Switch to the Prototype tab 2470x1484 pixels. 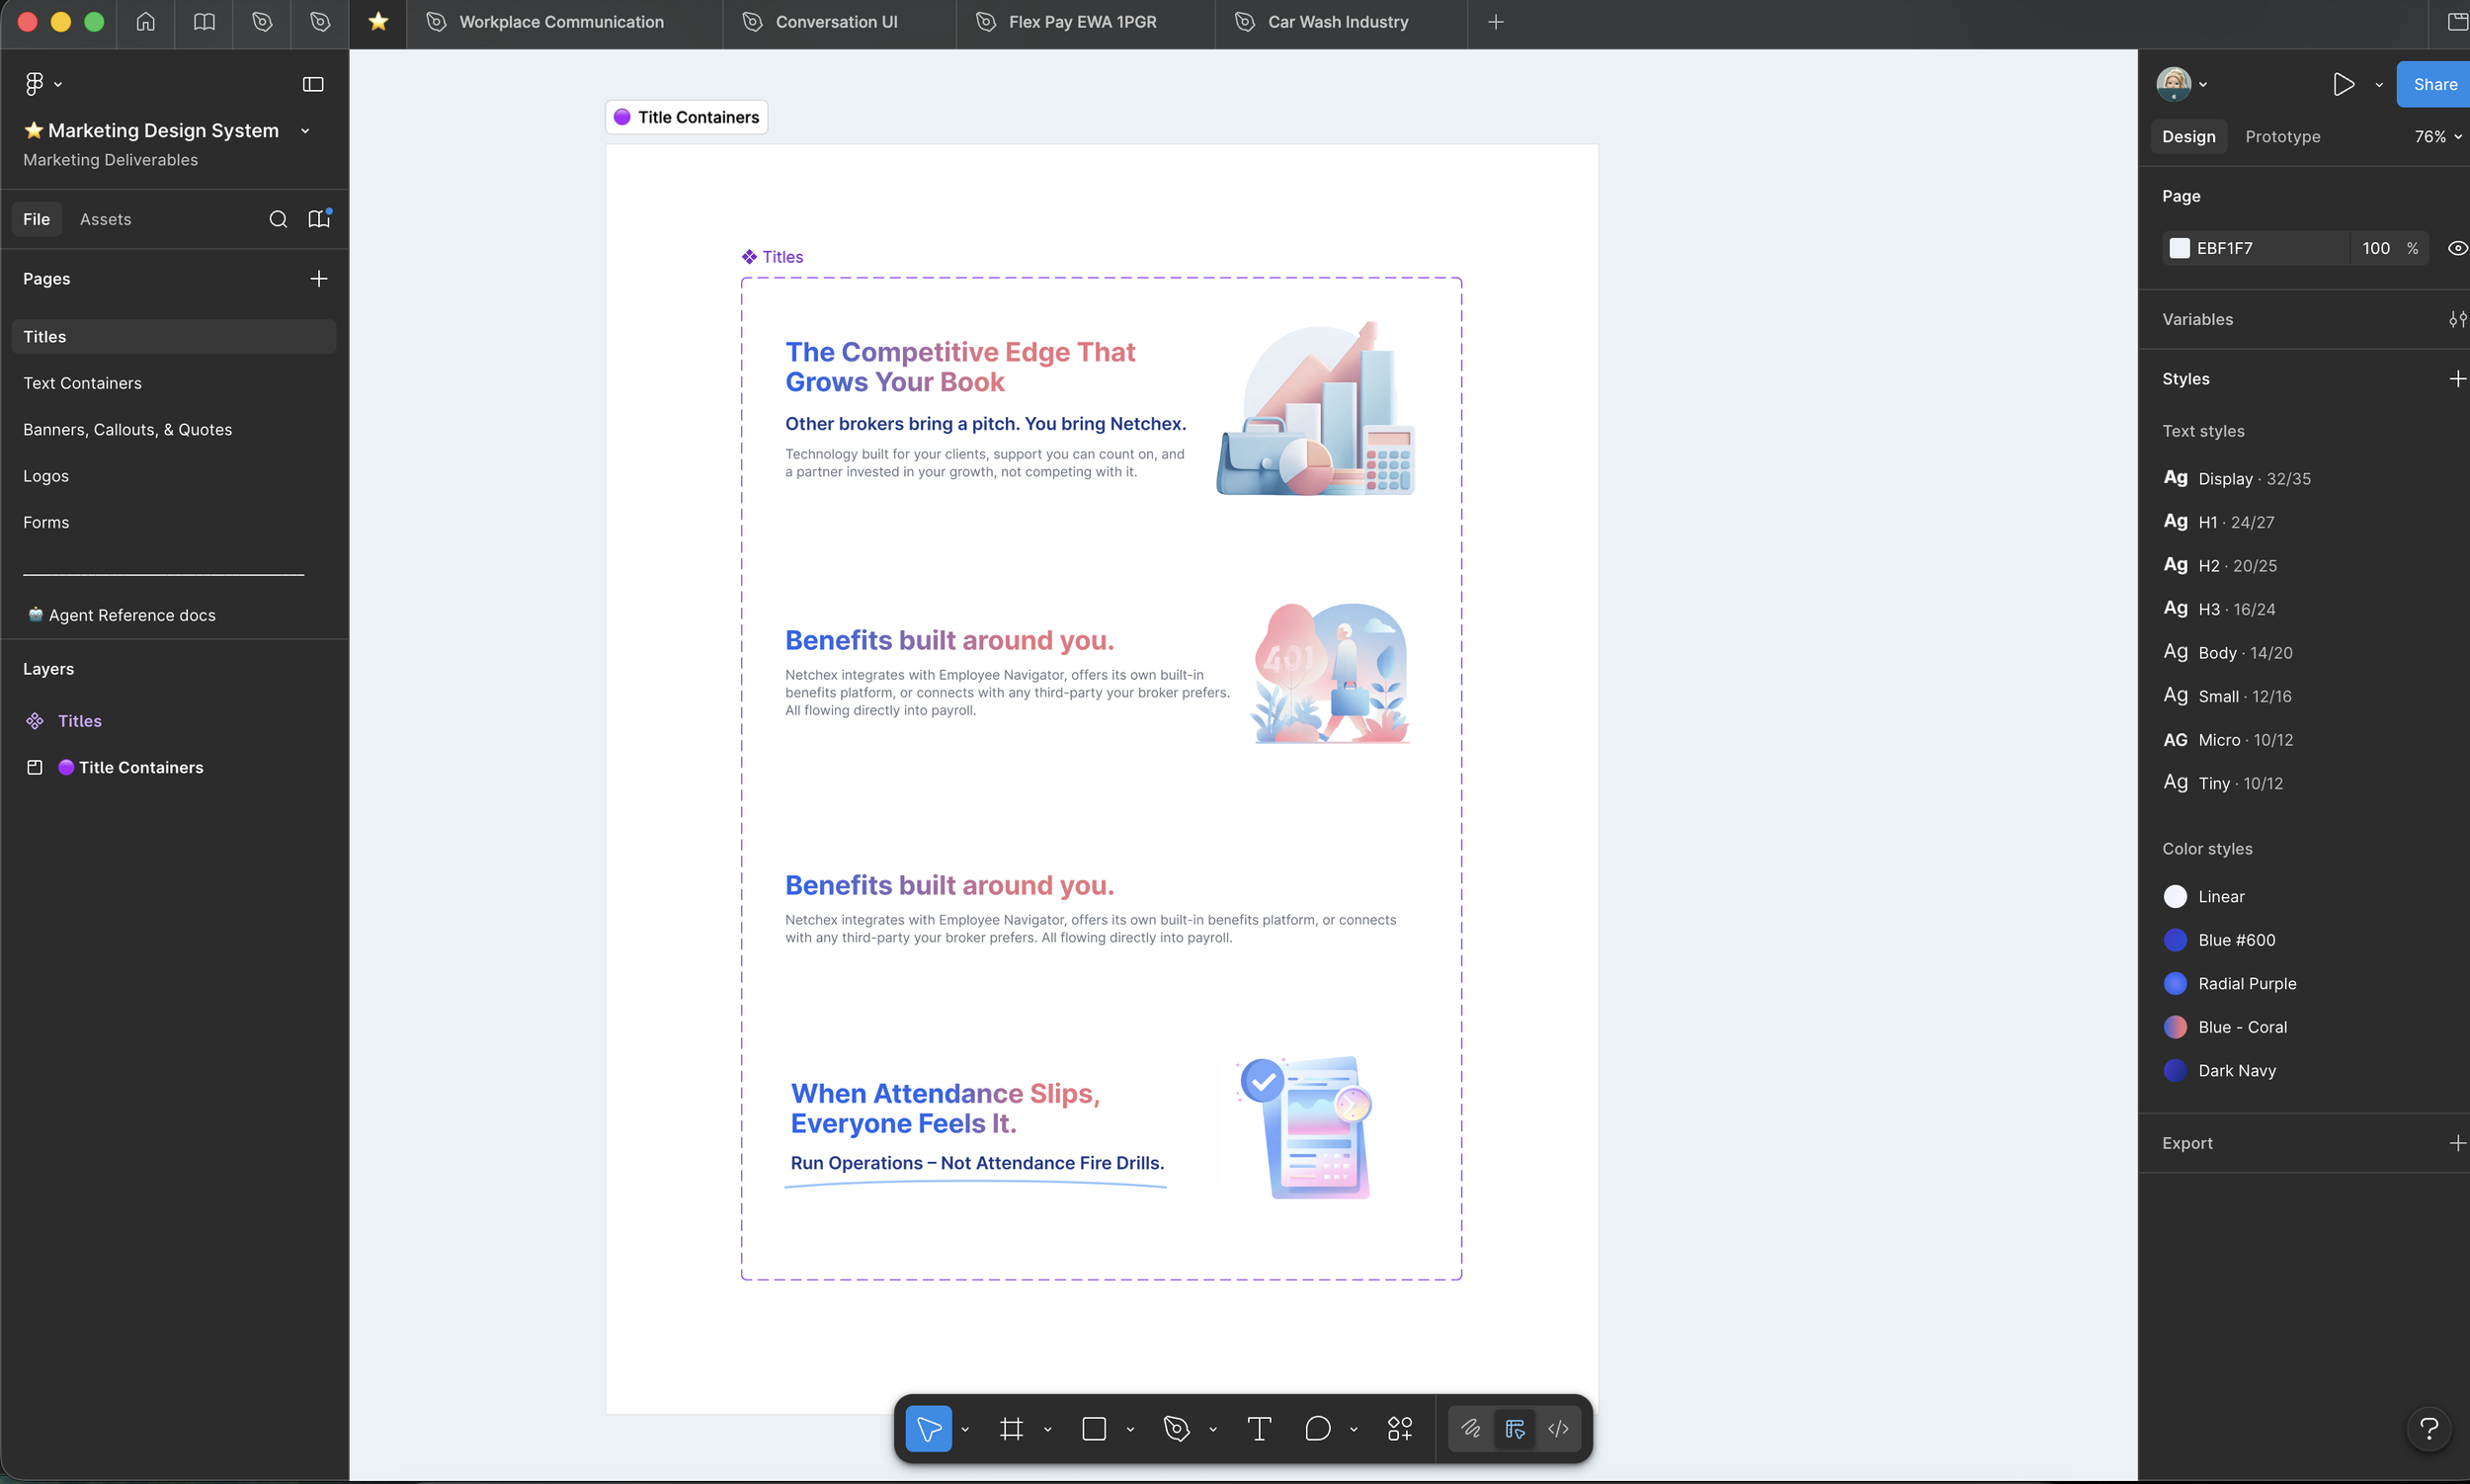tap(2282, 136)
